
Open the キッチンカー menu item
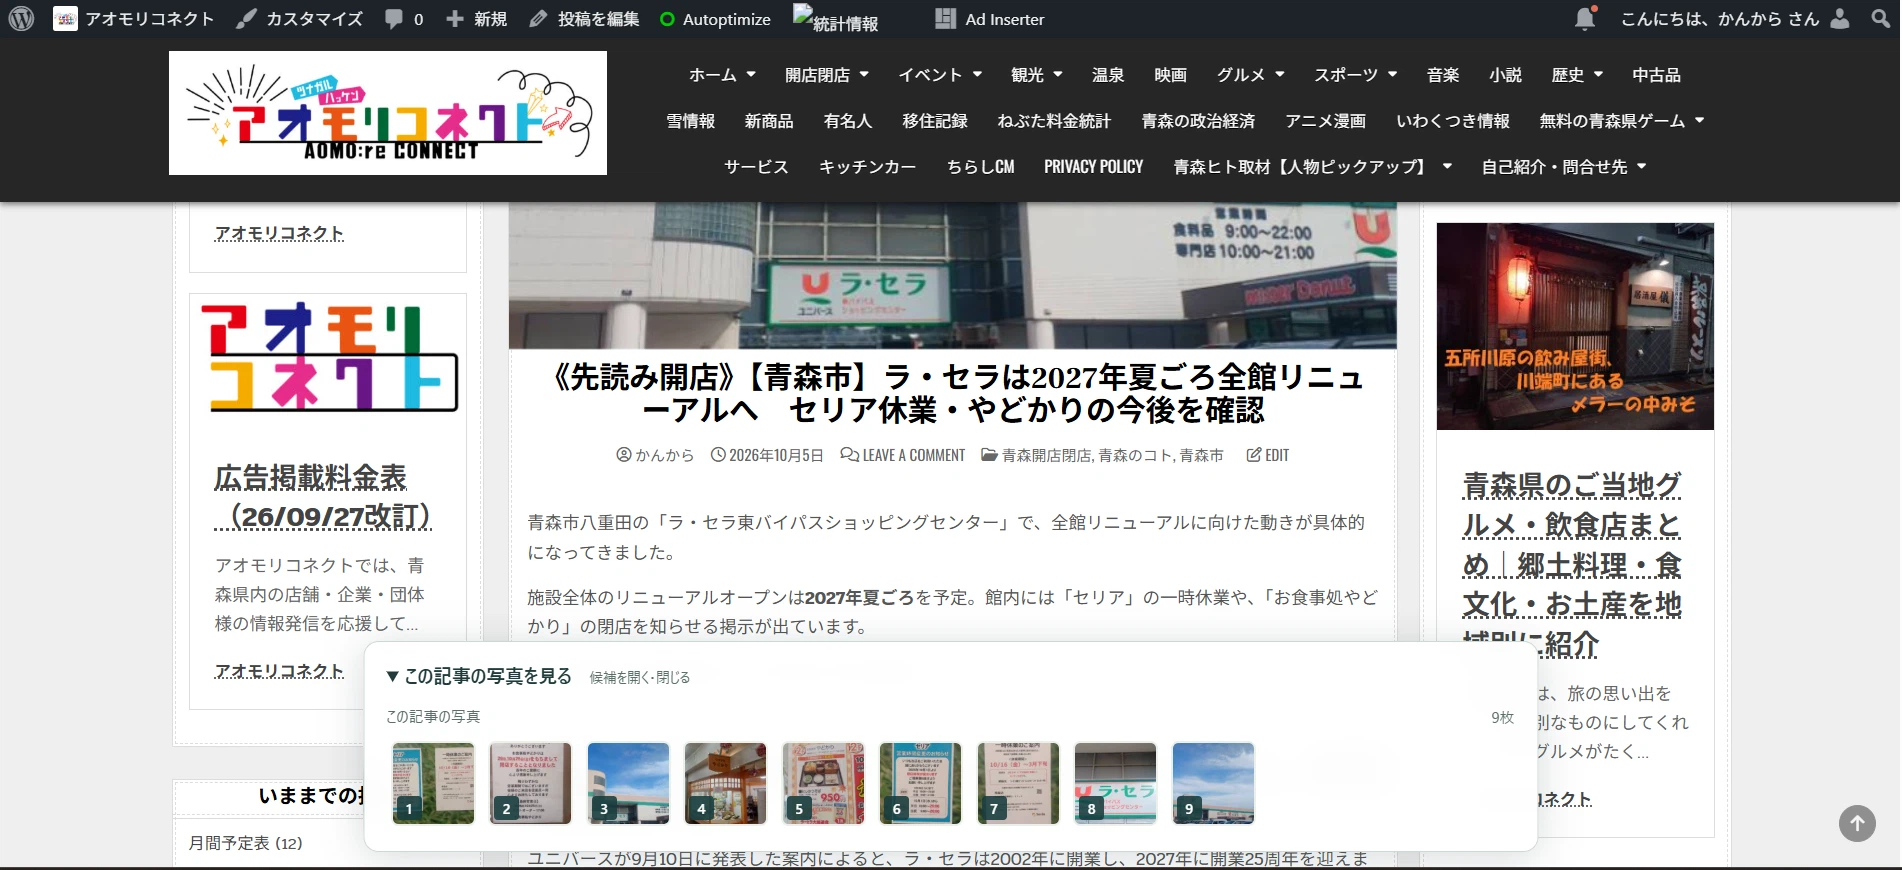867,167
